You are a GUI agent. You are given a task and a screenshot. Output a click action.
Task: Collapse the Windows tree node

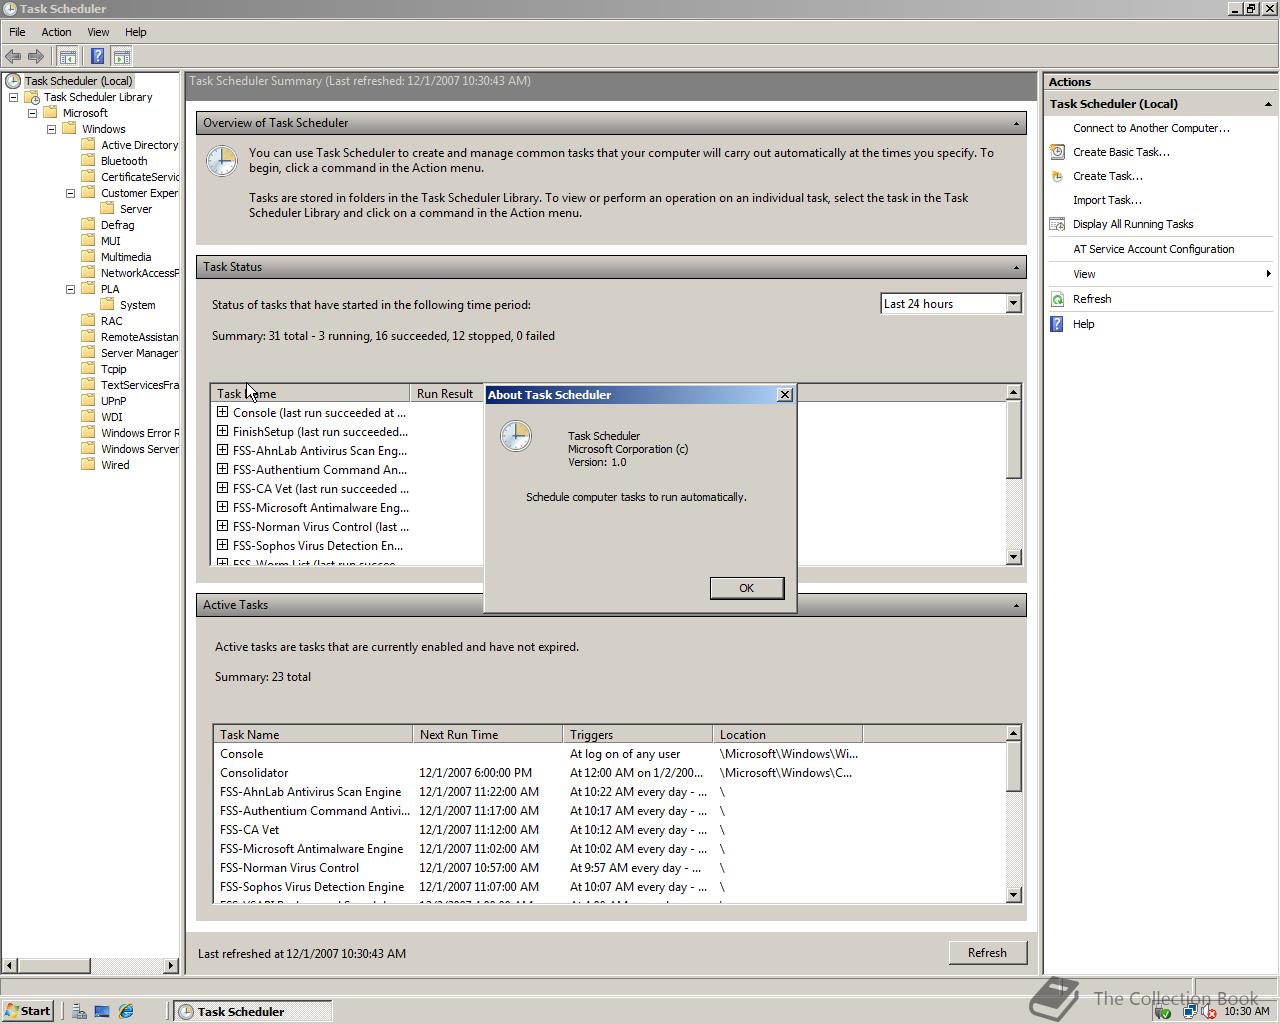tap(51, 129)
